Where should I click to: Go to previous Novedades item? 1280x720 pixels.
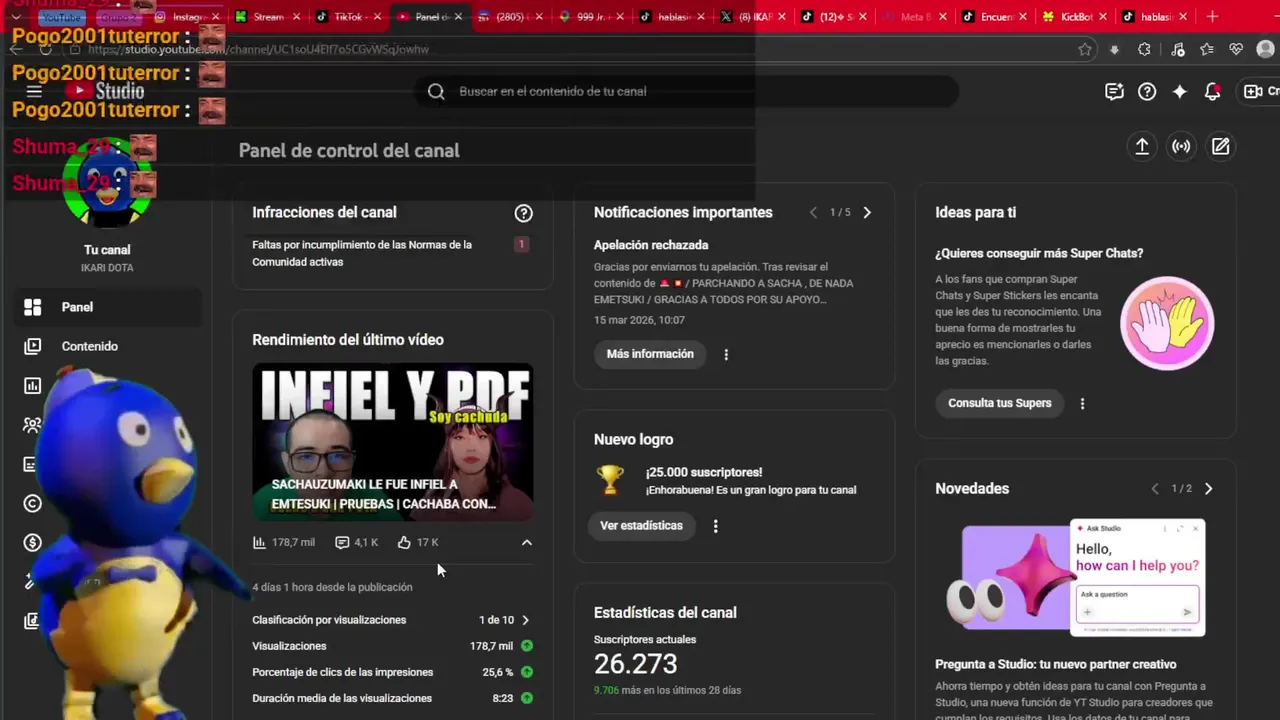click(x=1155, y=489)
